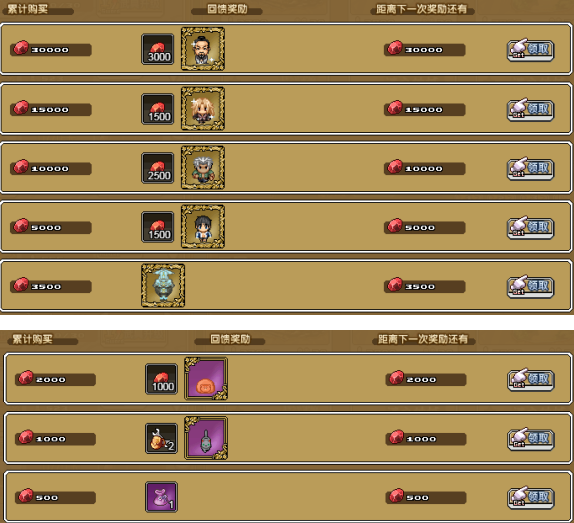Image resolution: width=574 pixels, height=523 pixels.
Task: Click the 2500 ruby reward icon
Action: pos(158,168)
